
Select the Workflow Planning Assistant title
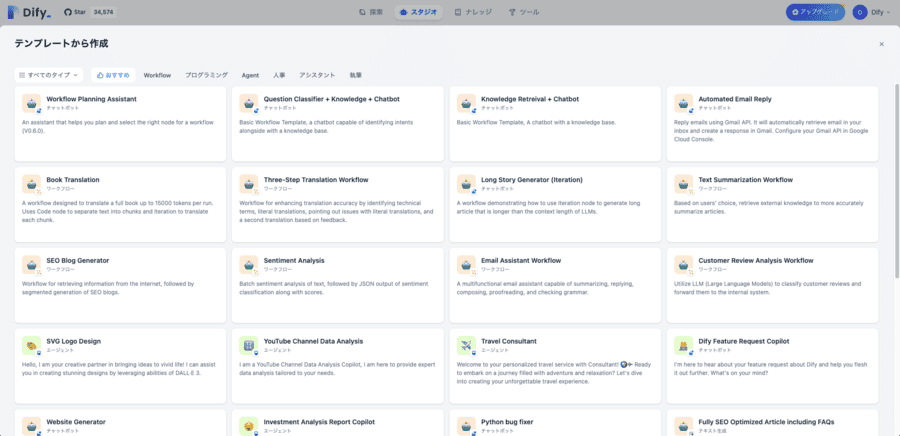point(91,99)
